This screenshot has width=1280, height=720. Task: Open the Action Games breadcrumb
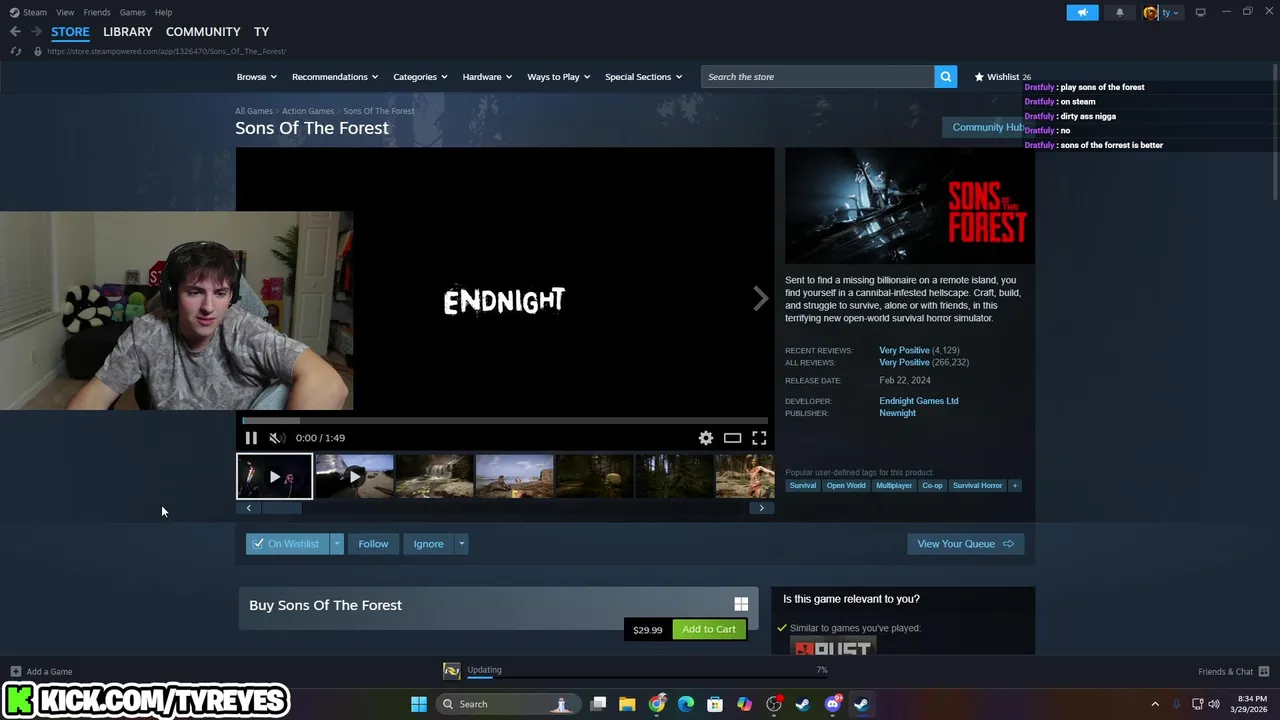click(308, 111)
